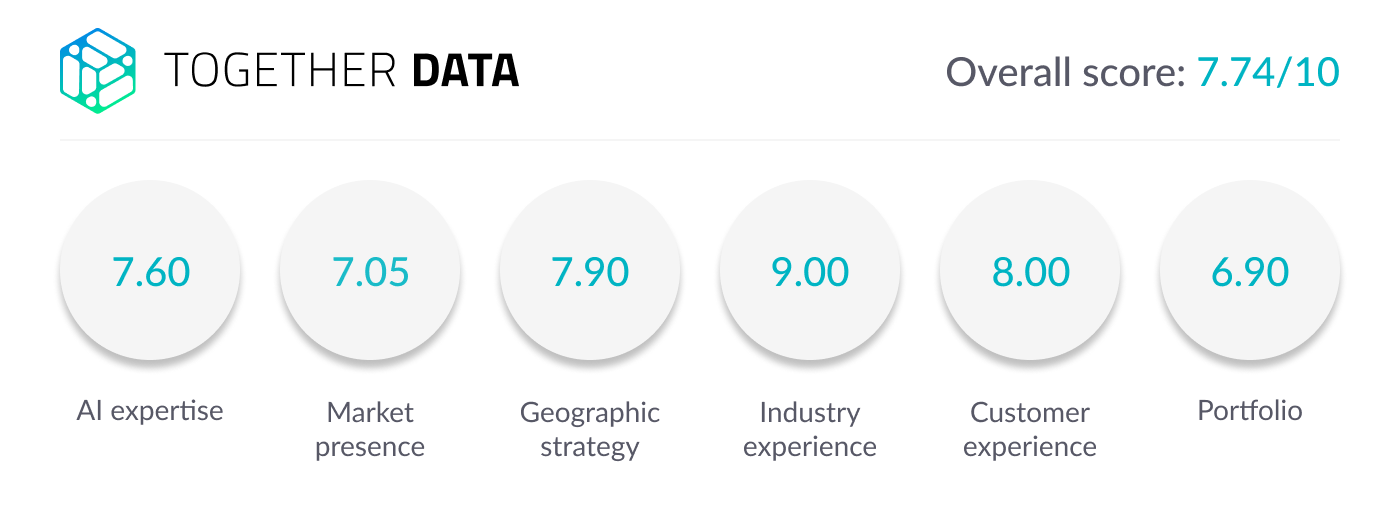
Task: Click the word TOGETHER in the header
Action: click(x=281, y=71)
